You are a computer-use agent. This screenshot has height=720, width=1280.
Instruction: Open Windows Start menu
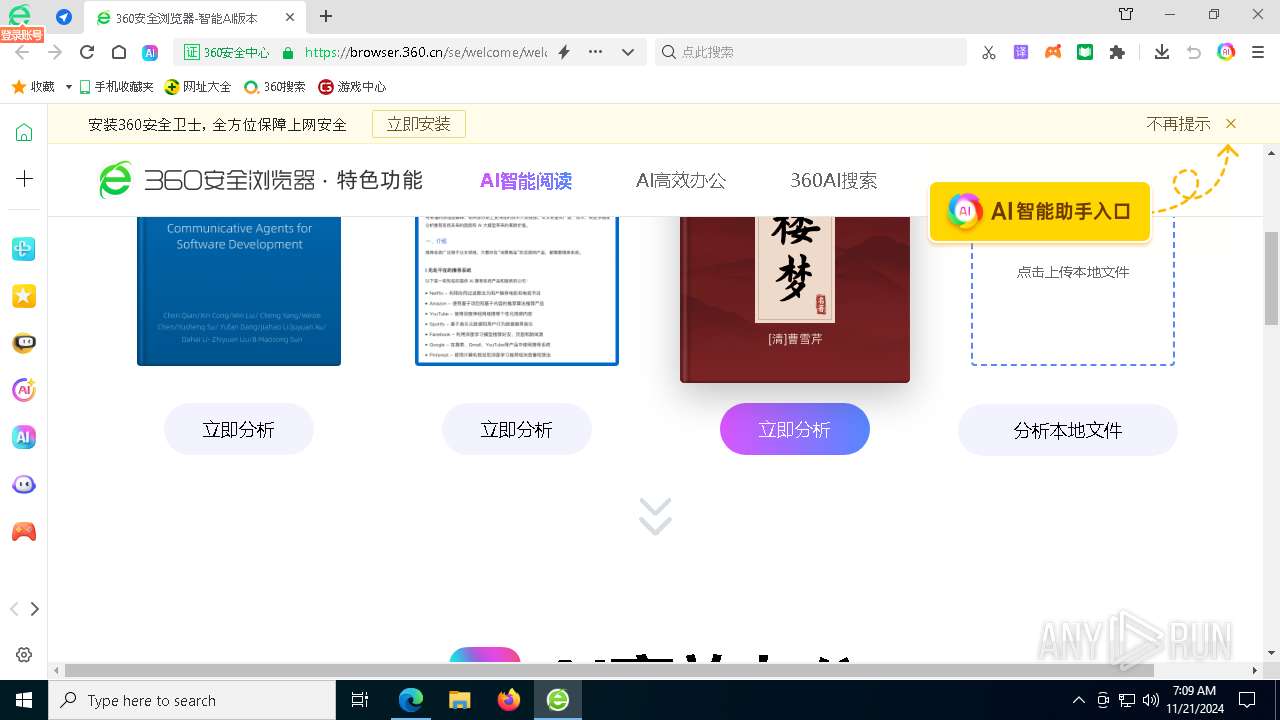click(x=24, y=700)
